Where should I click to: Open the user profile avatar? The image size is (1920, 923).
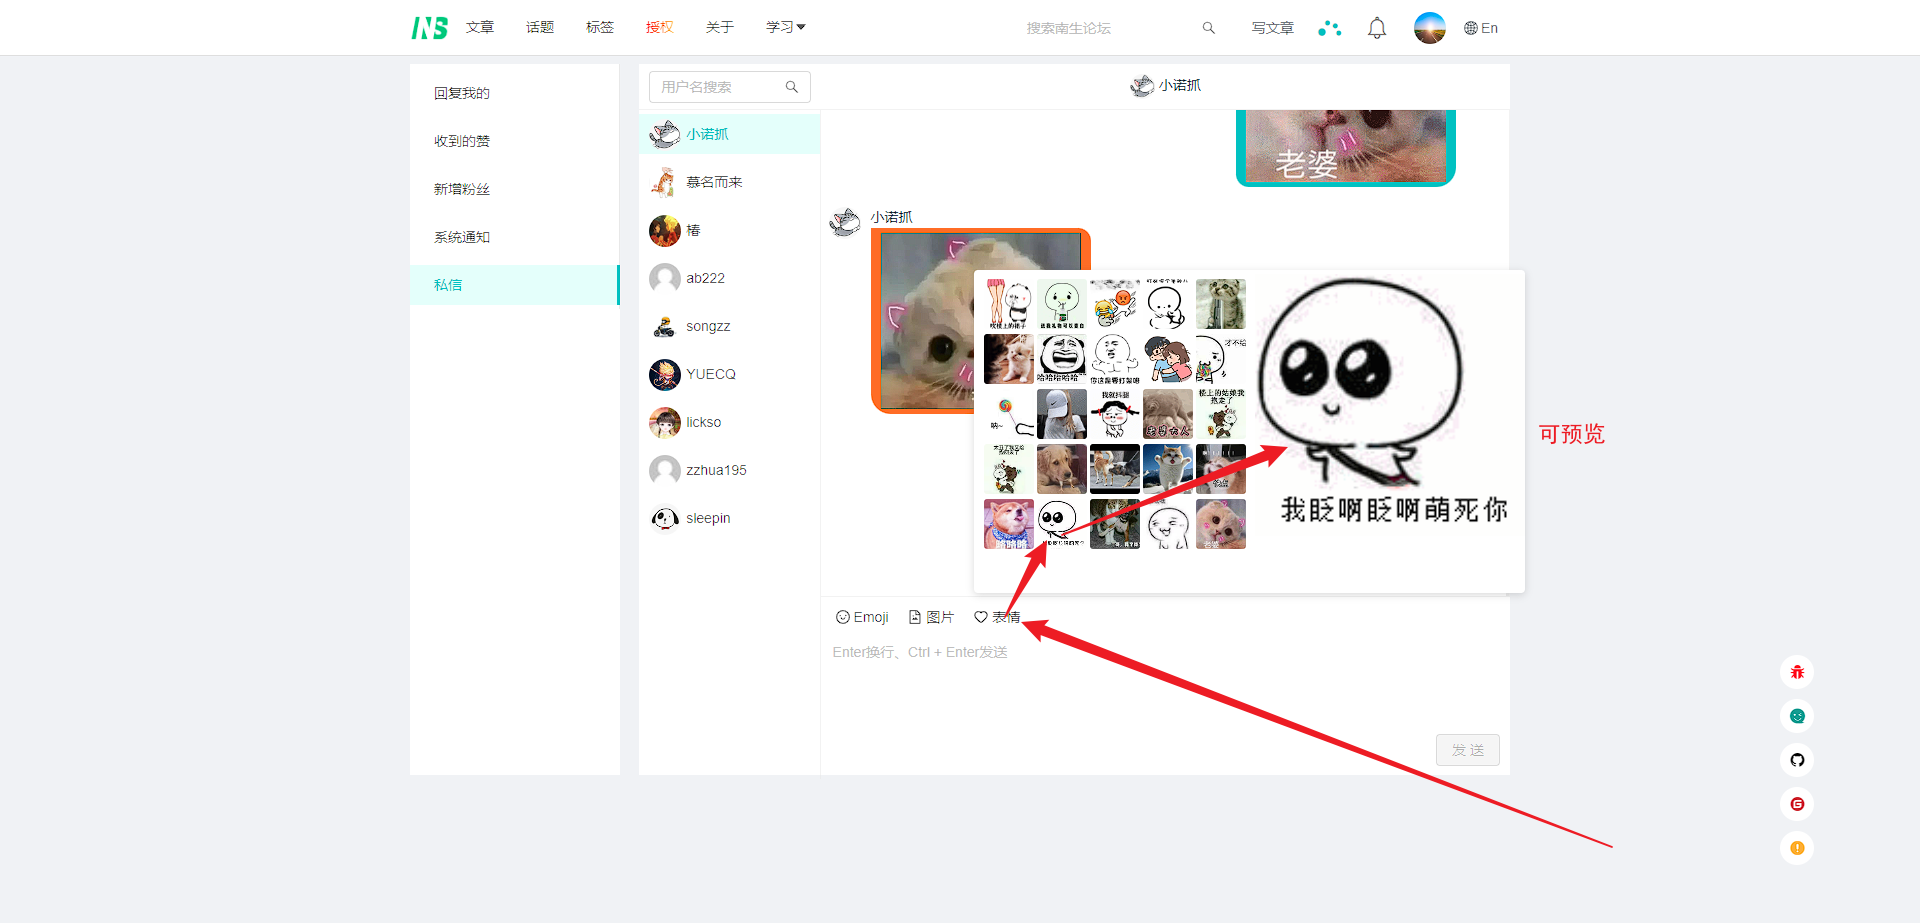click(x=1429, y=28)
